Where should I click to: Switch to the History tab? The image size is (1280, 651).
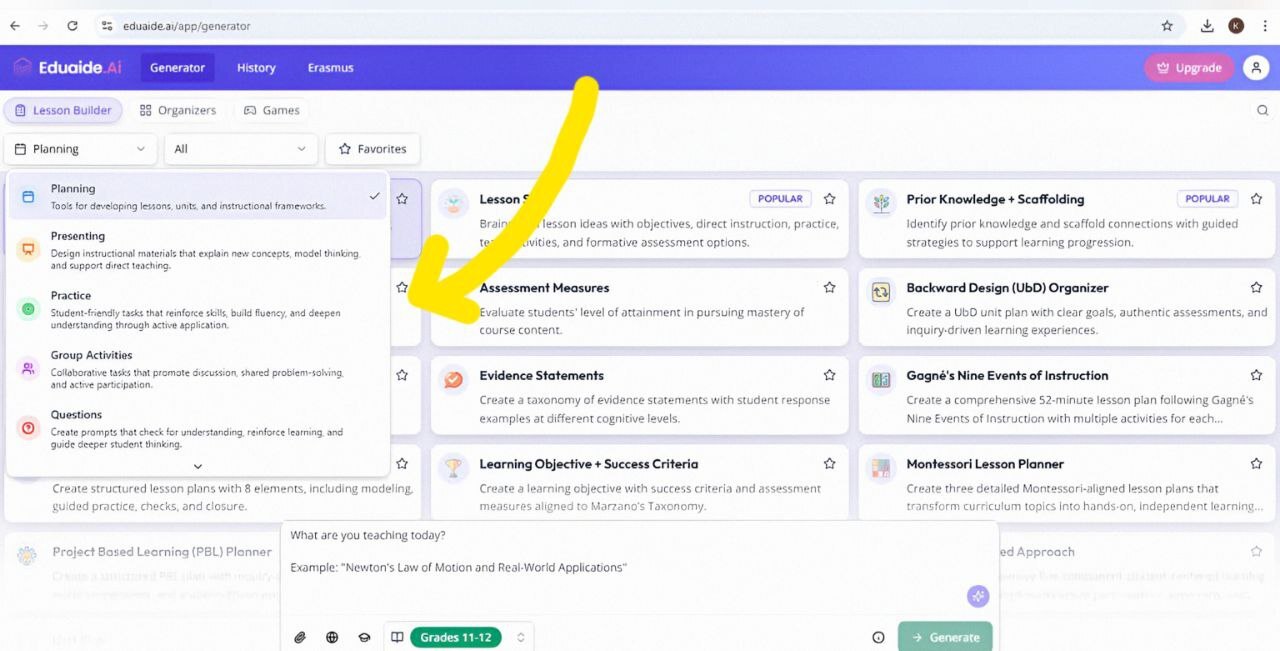click(x=256, y=68)
